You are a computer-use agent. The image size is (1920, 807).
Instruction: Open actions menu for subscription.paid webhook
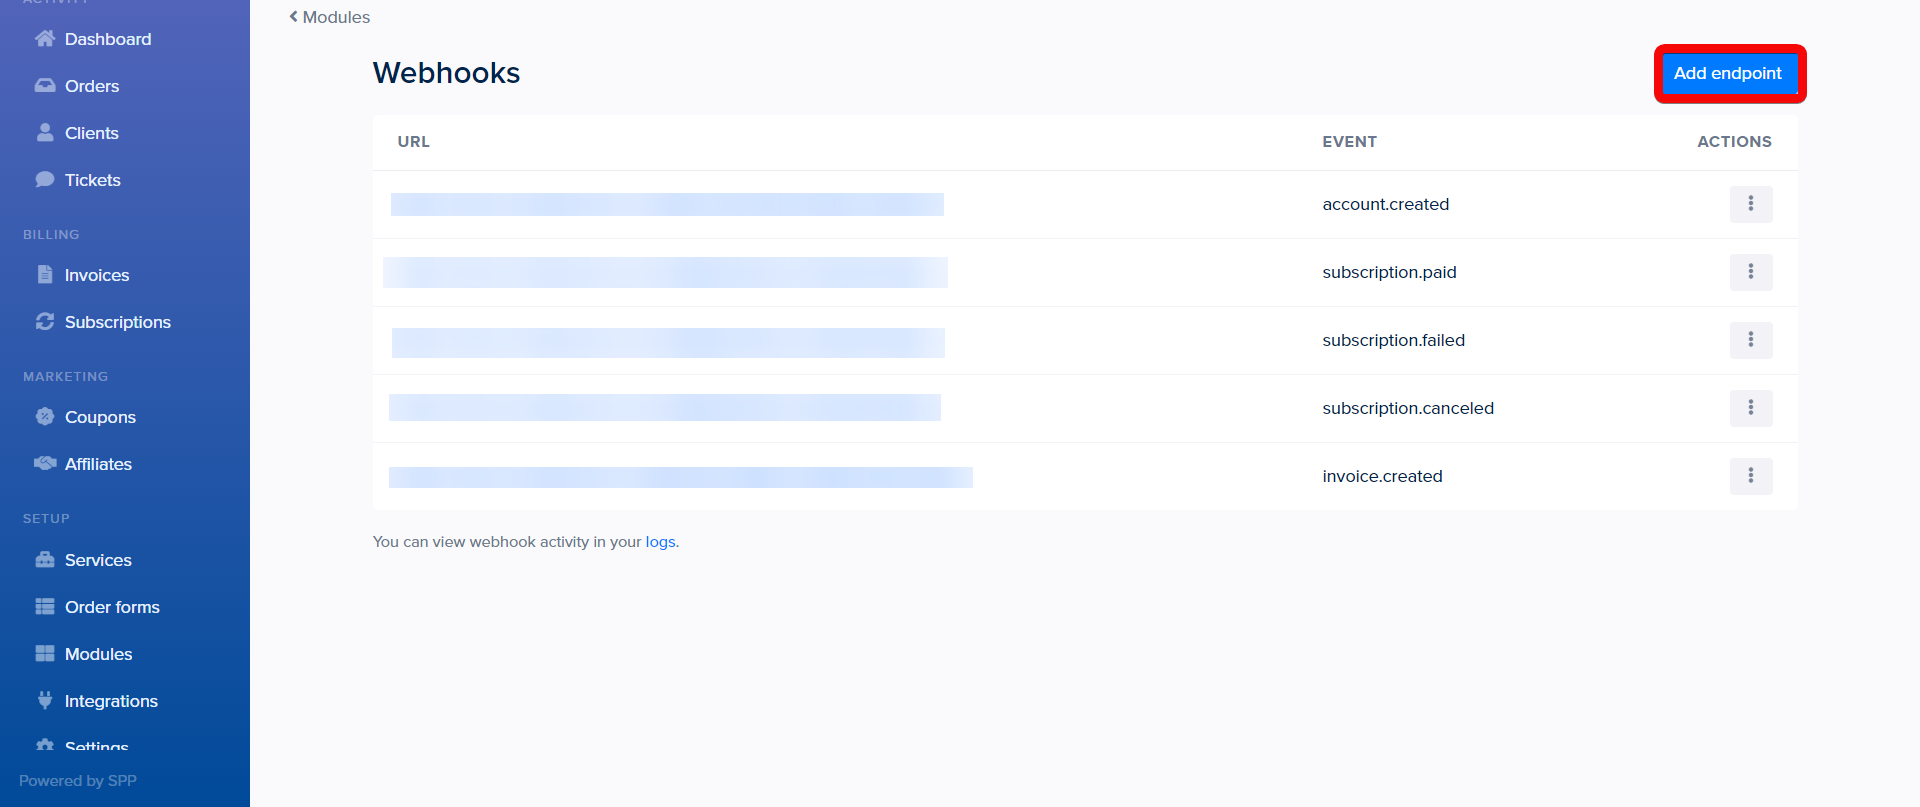click(1751, 272)
